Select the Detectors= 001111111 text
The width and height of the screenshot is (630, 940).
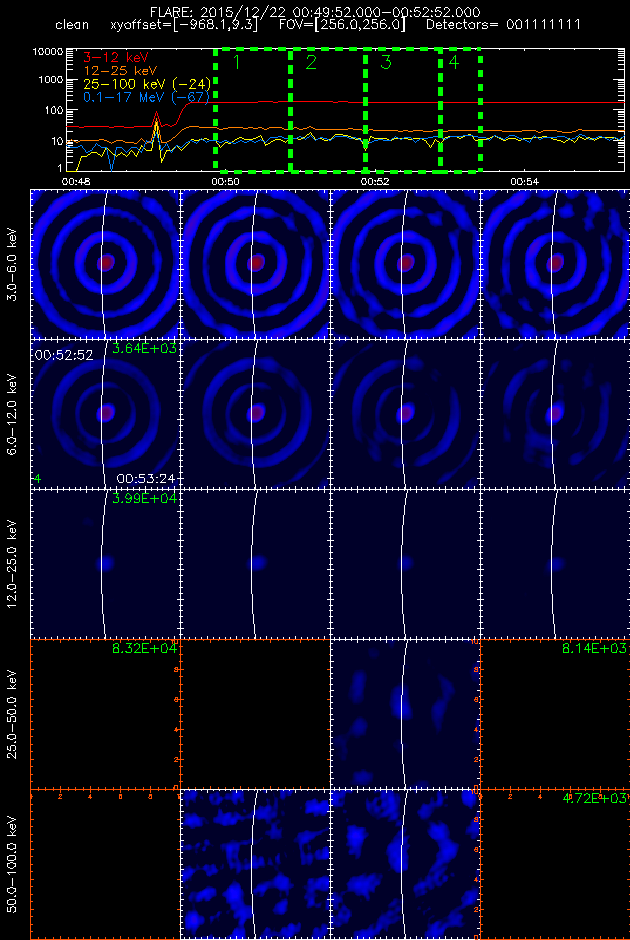tap(503, 27)
